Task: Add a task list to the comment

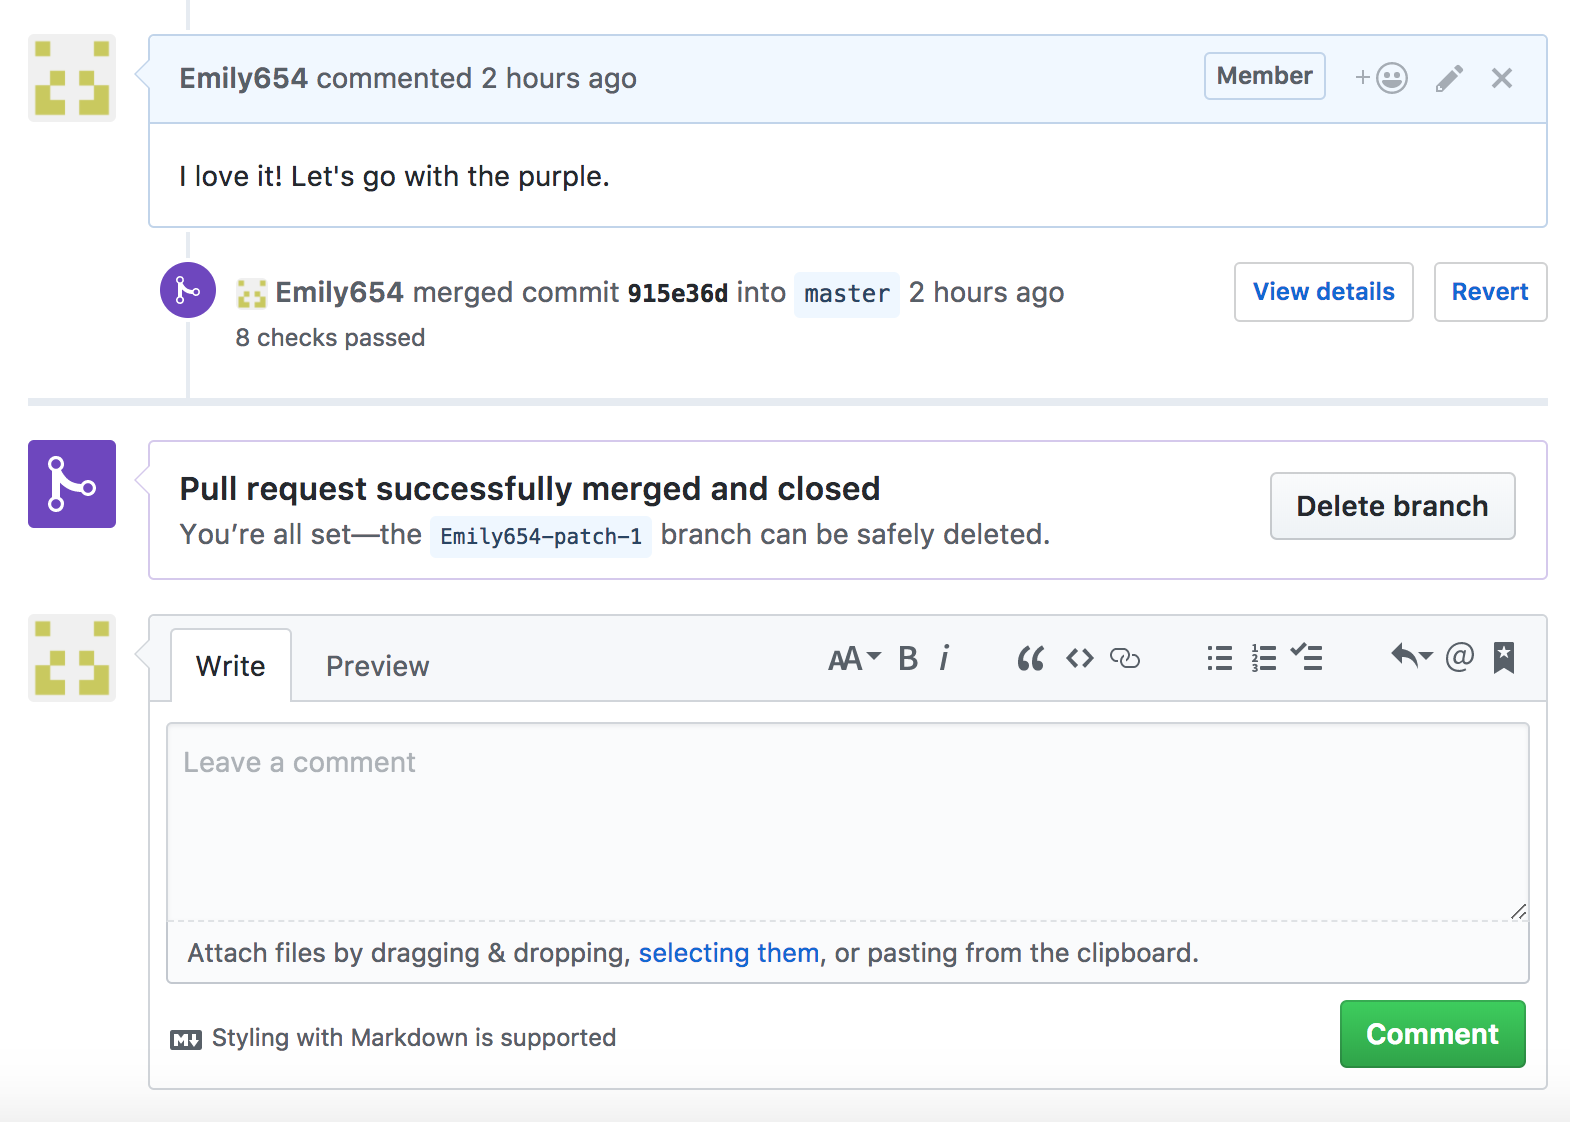Action: pyautogui.click(x=1306, y=658)
